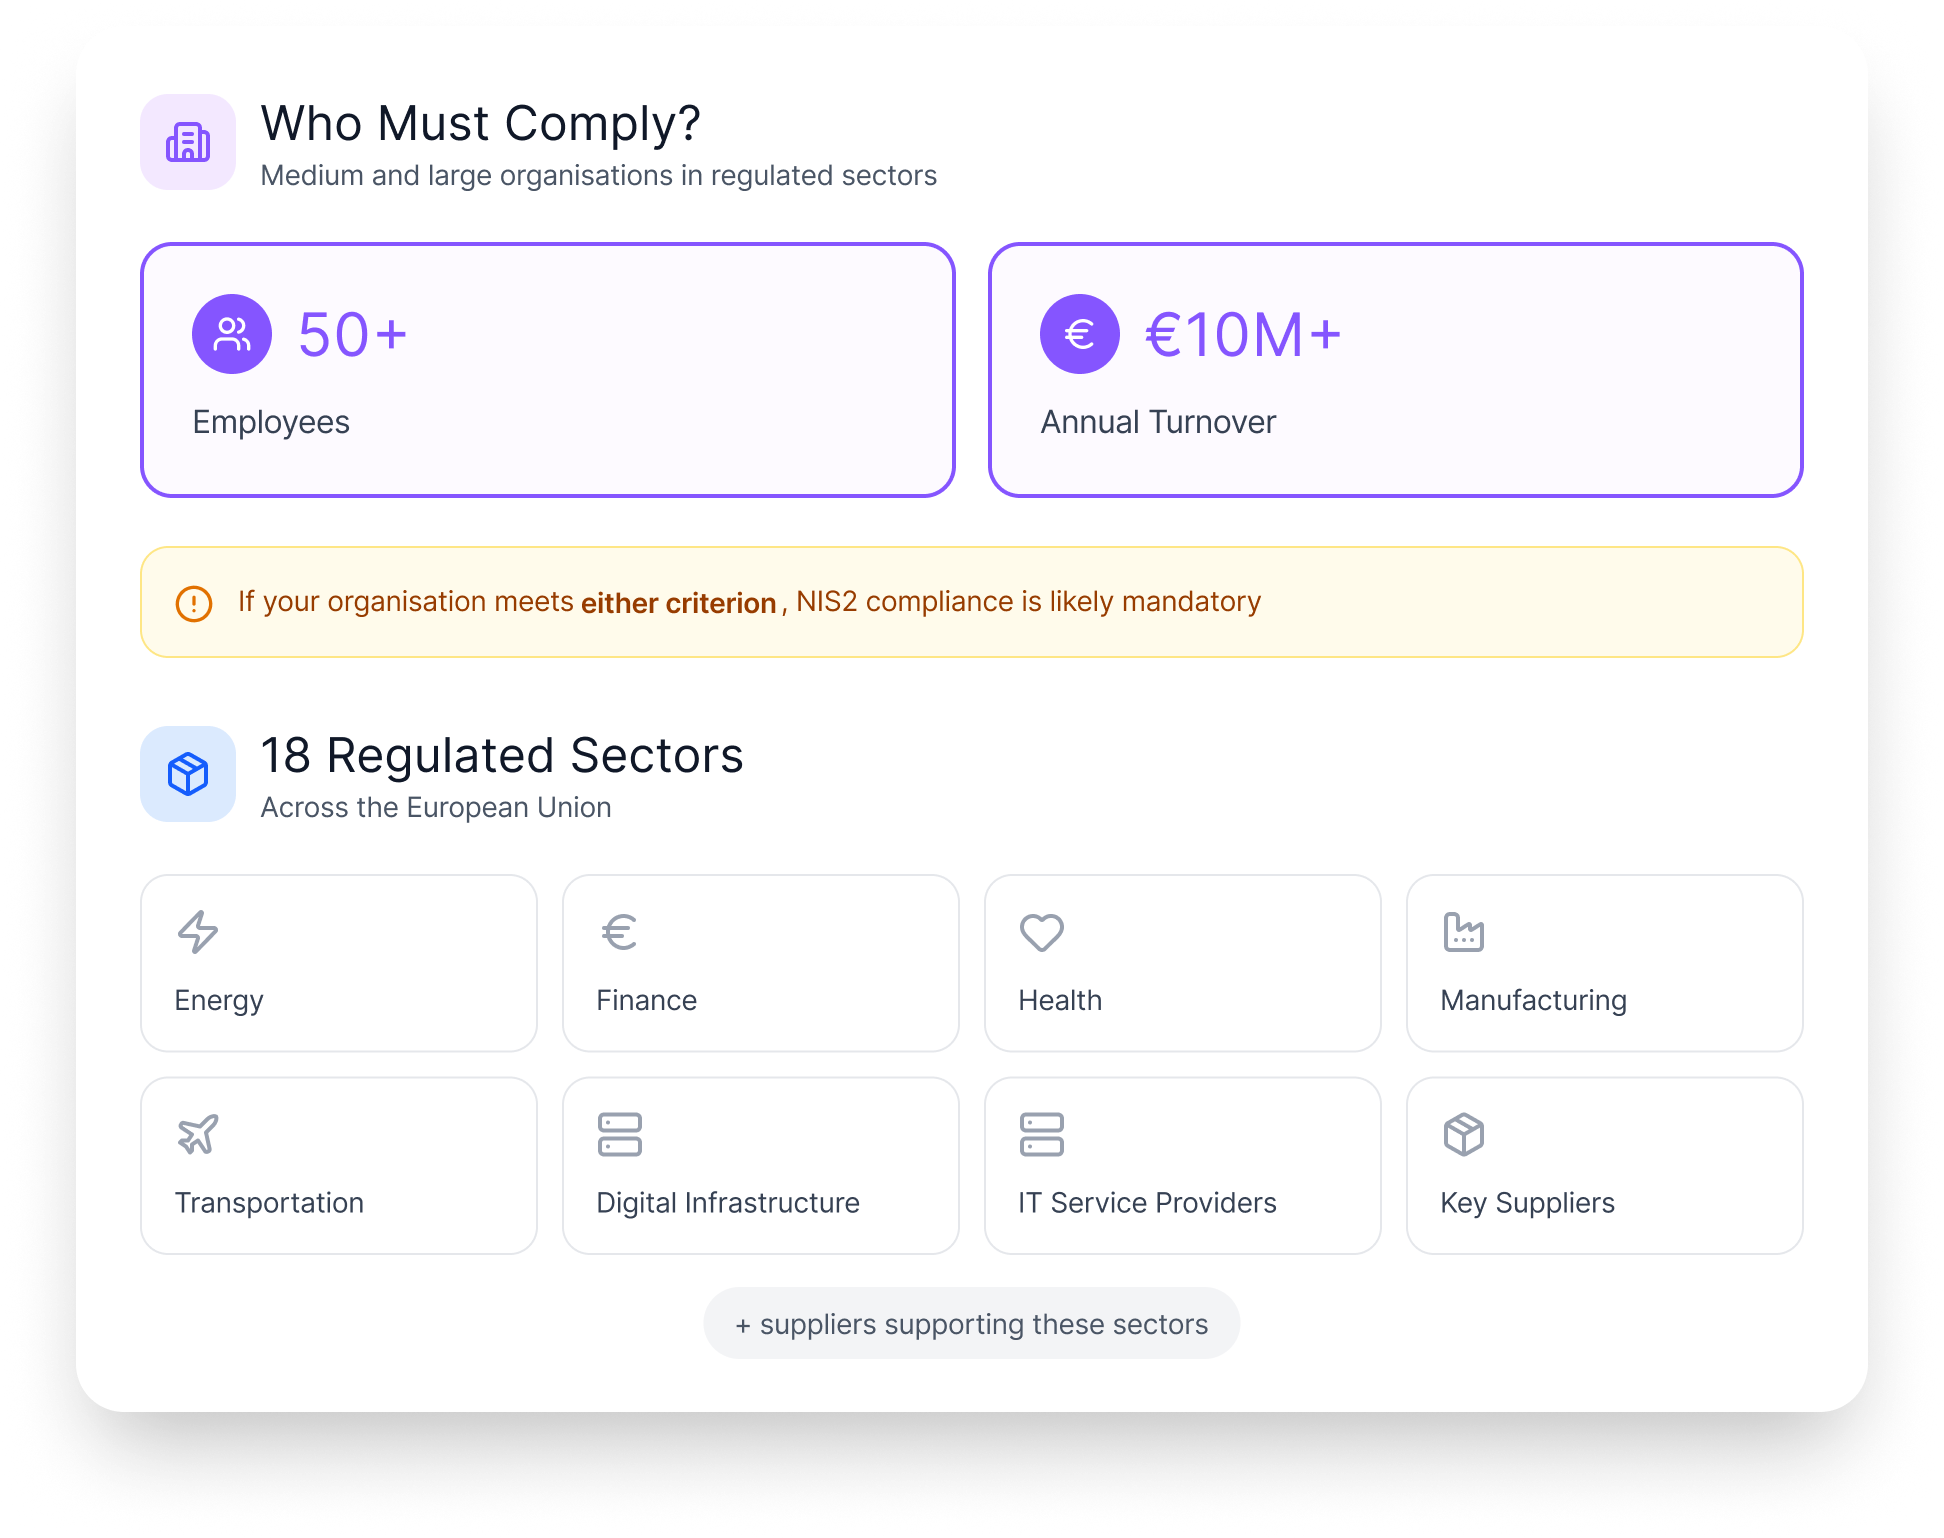This screenshot has width=1944, height=1538.
Task: Click the euro icon in Finance card
Action: click(x=620, y=932)
